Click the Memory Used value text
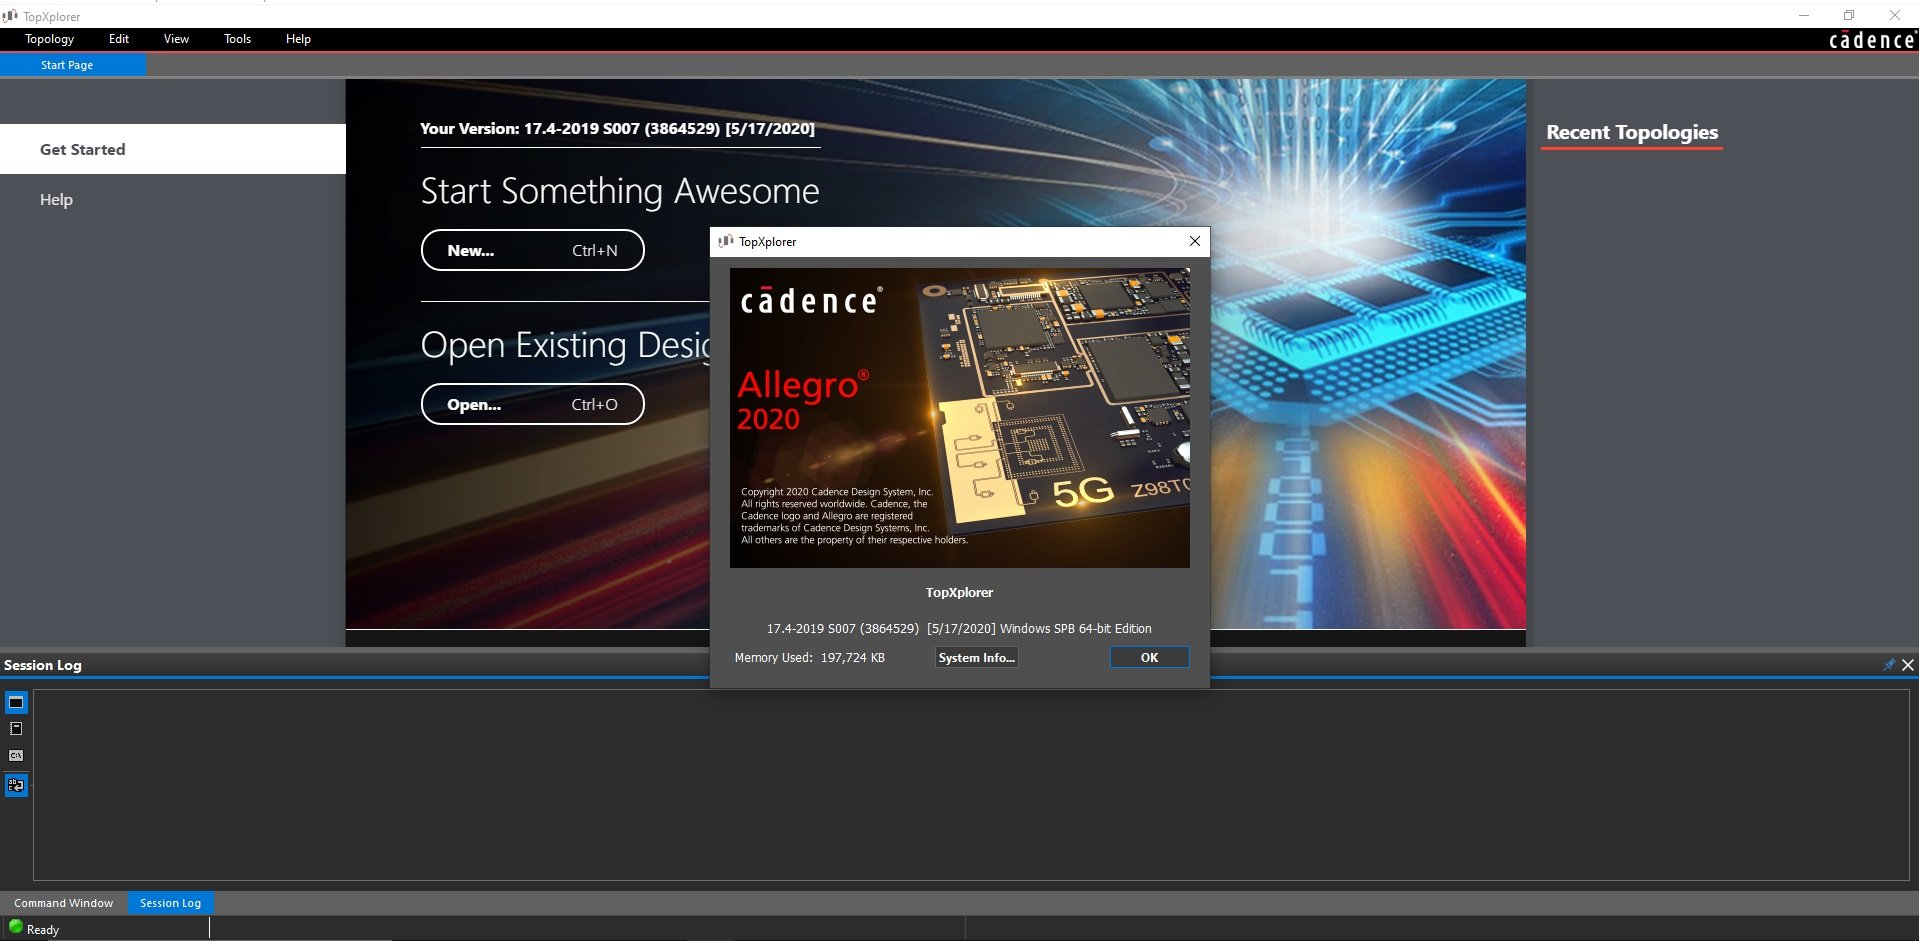This screenshot has width=1919, height=941. (852, 657)
